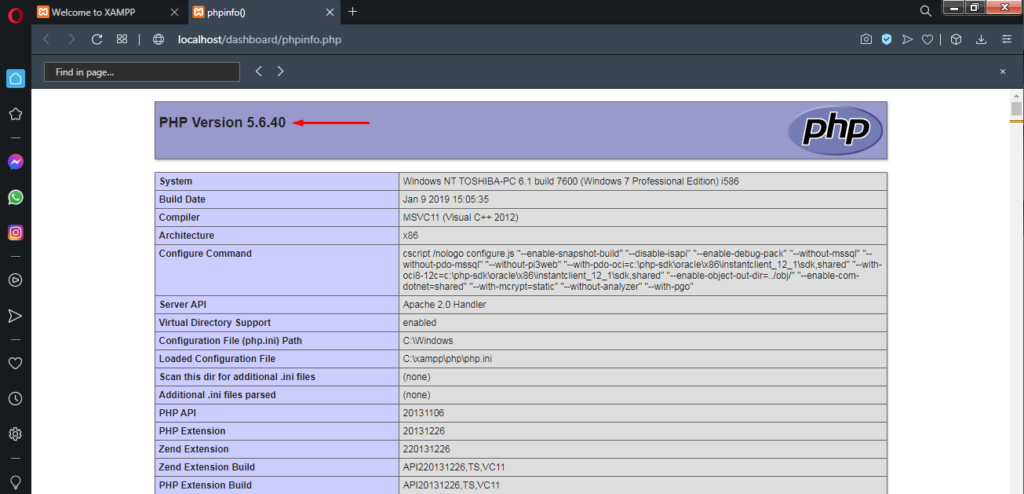Viewport: 1024px width, 494px height.
Task: Go forward to the next page
Action: (x=71, y=40)
